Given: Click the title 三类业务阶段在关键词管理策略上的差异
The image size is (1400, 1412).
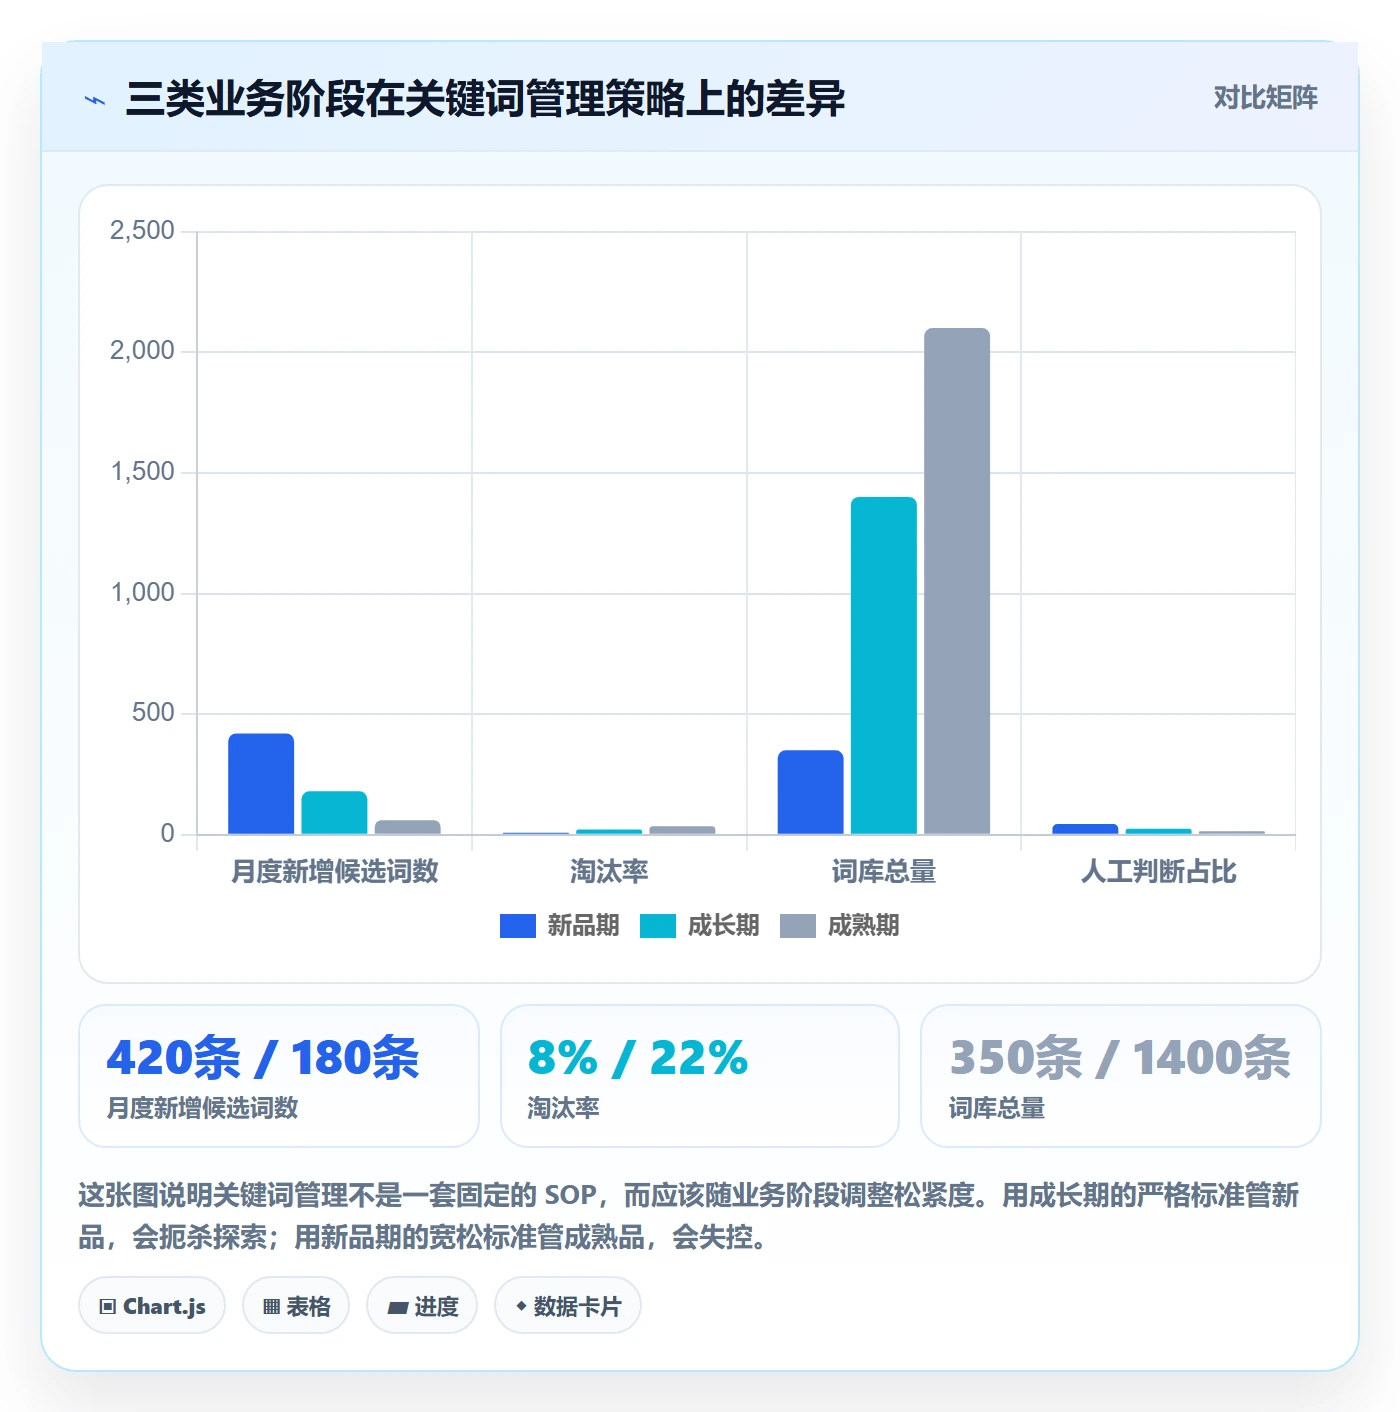Looking at the screenshot, I should tap(485, 99).
